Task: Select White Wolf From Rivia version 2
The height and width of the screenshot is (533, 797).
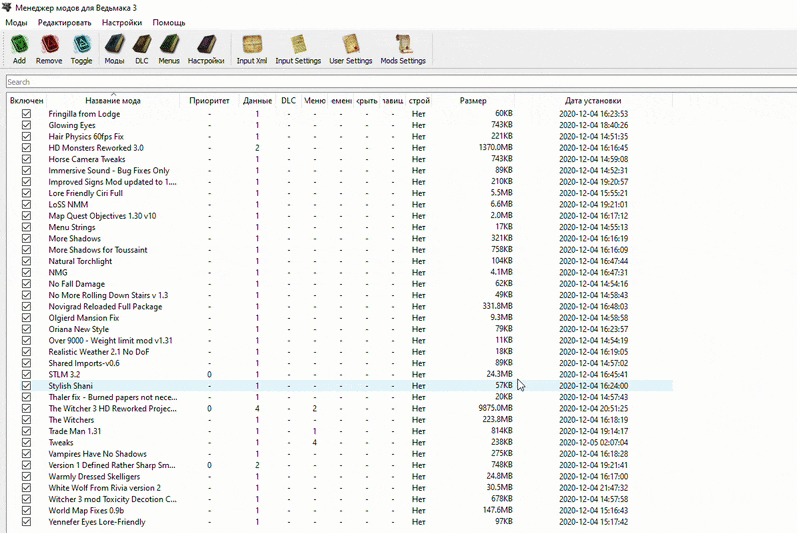Action: pos(104,488)
